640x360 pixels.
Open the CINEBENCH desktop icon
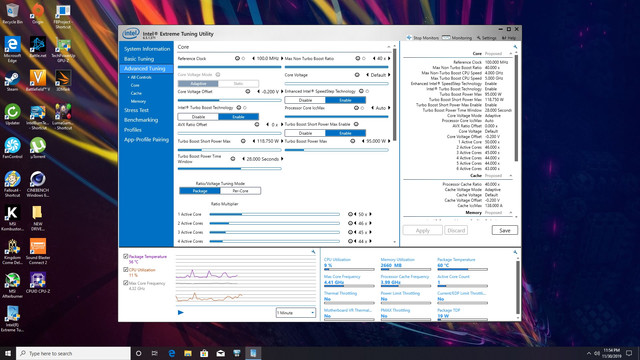[x=38, y=184]
